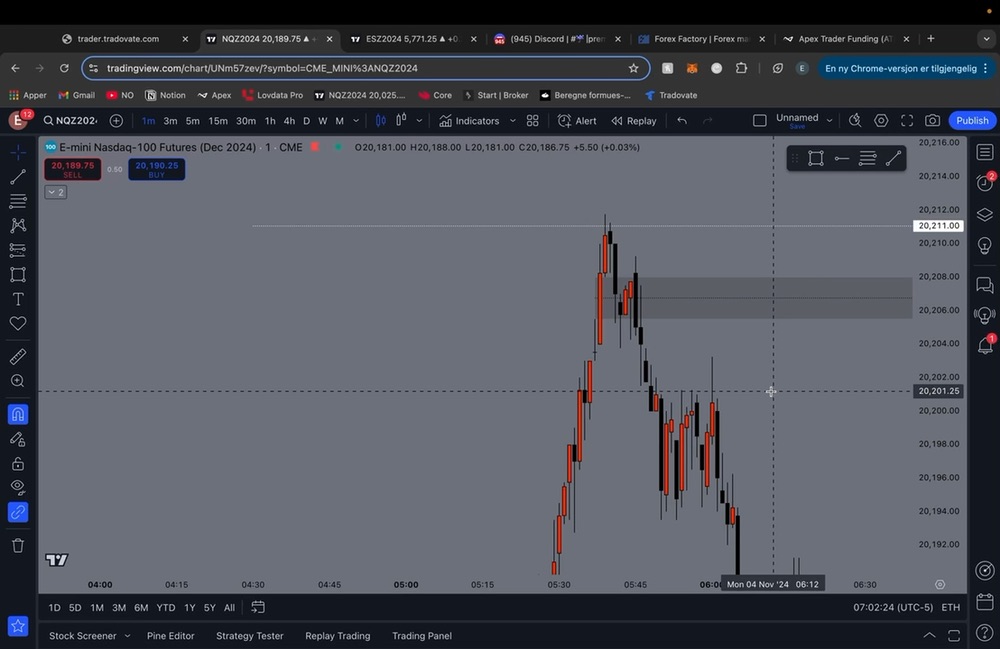Expand the chart type dropdown arrow

tap(419, 120)
